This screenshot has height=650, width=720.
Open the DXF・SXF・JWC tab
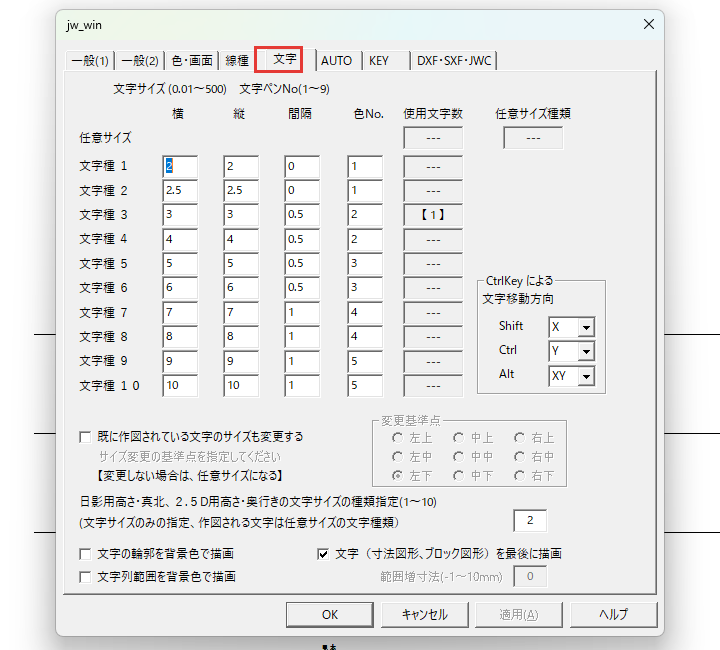(x=454, y=61)
